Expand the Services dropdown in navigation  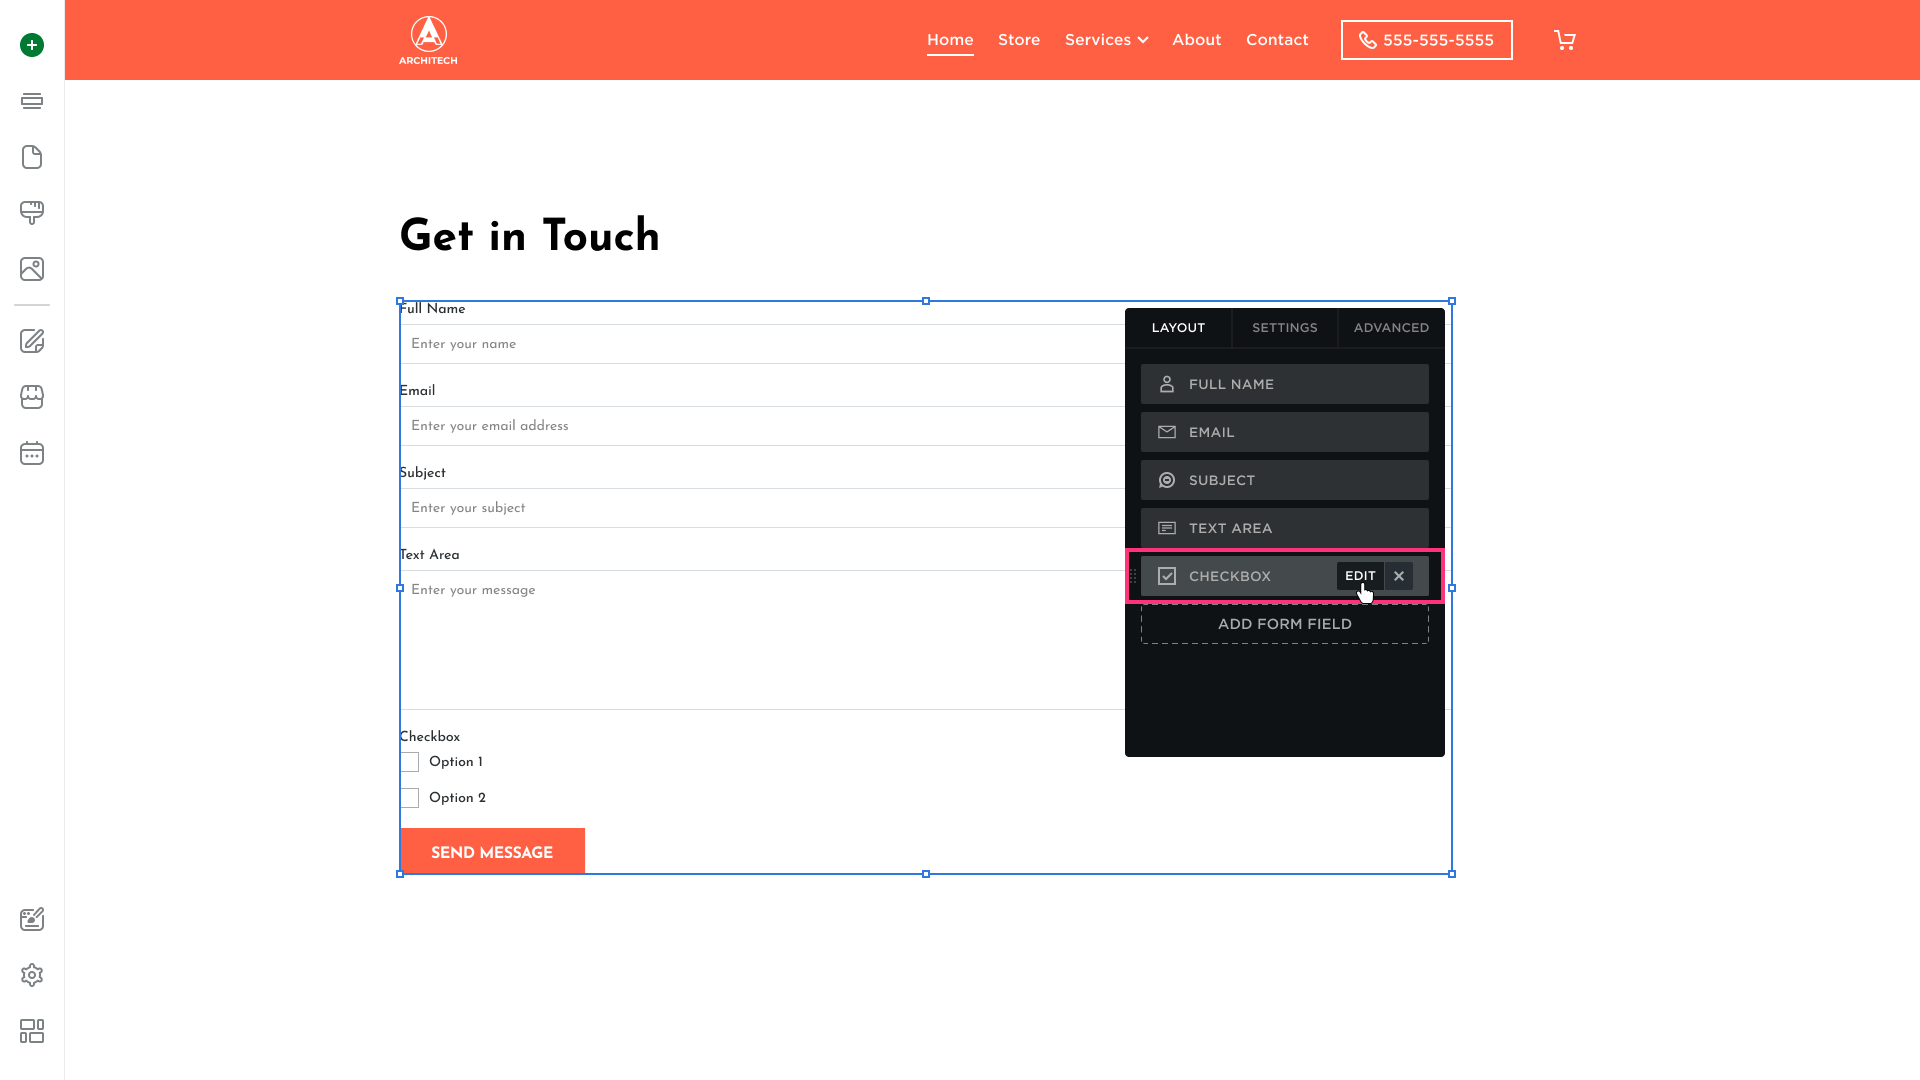point(1106,40)
